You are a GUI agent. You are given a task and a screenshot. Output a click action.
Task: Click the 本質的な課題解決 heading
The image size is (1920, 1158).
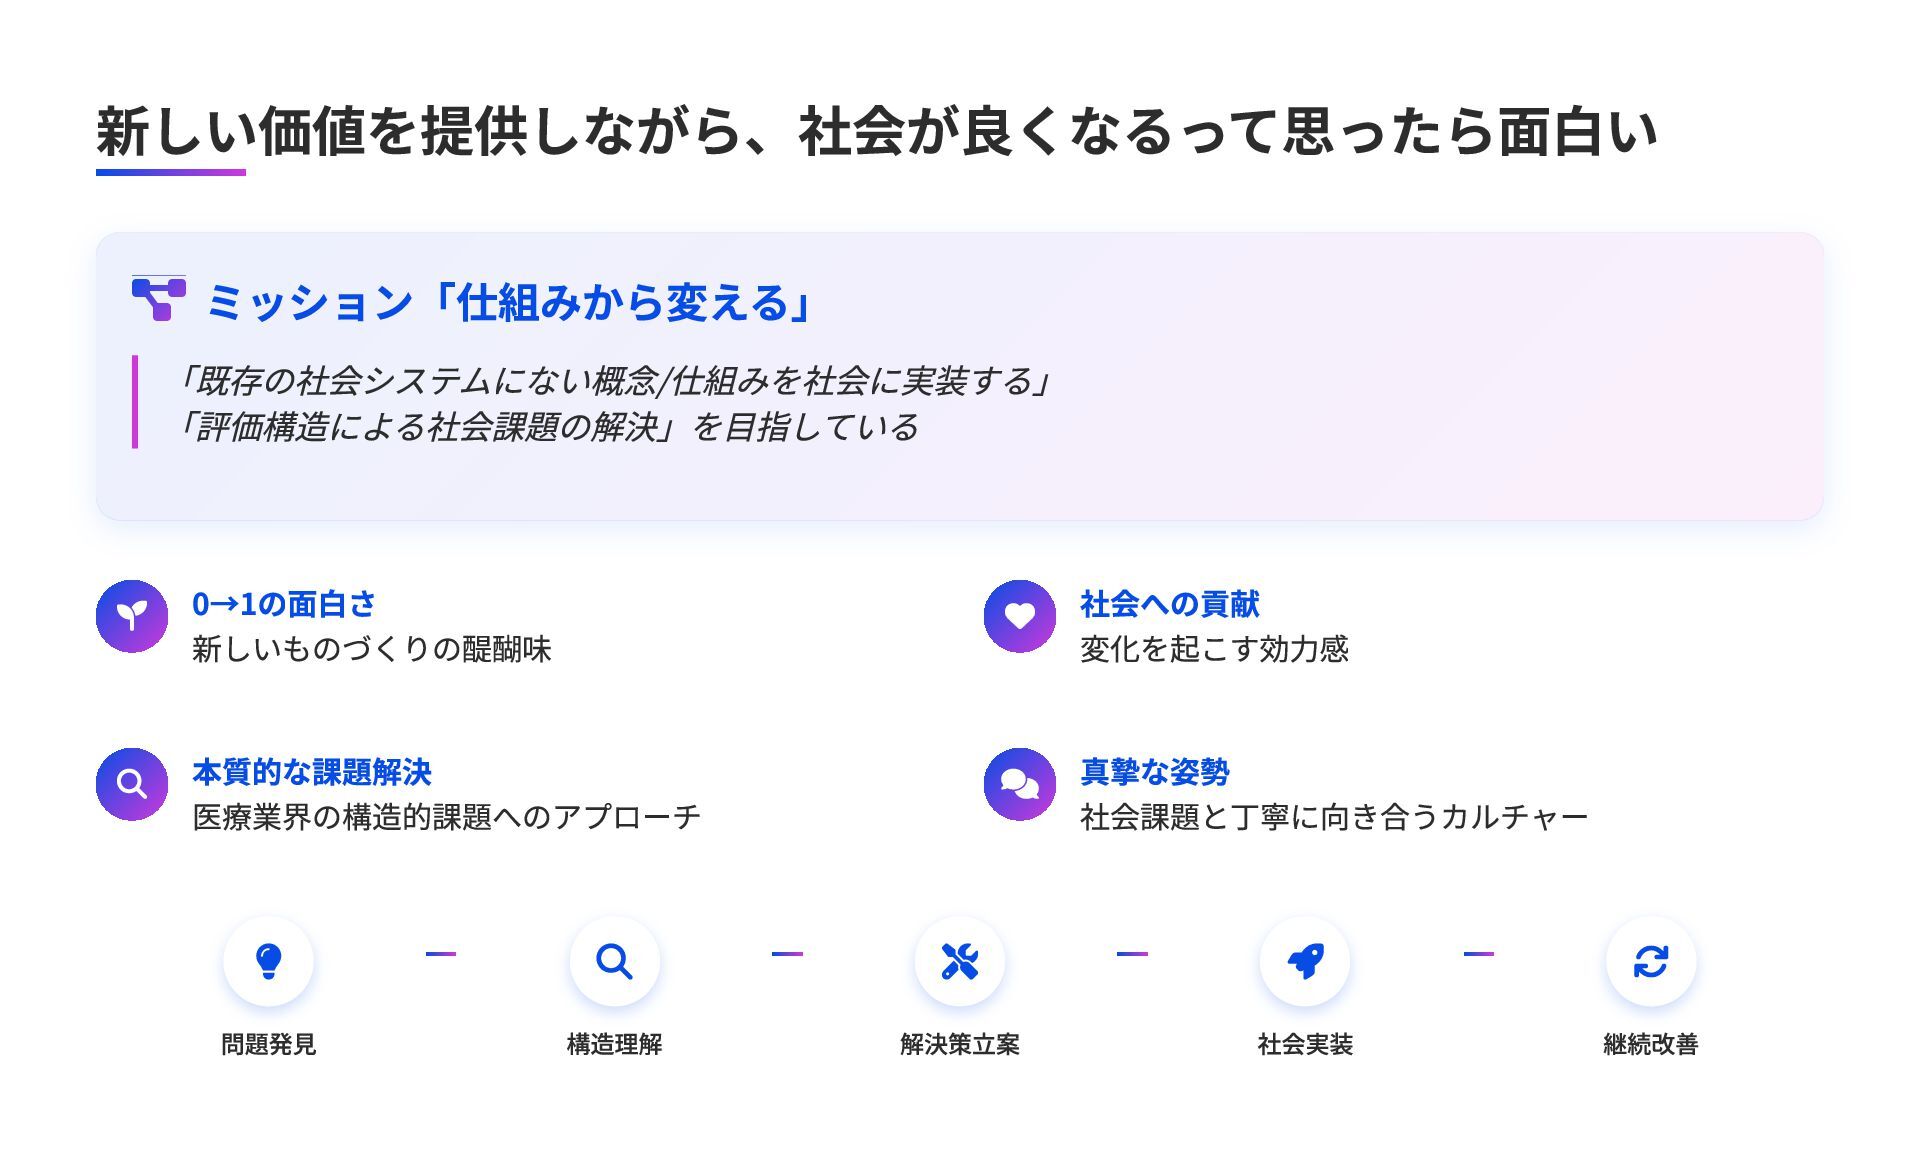pos(312,772)
